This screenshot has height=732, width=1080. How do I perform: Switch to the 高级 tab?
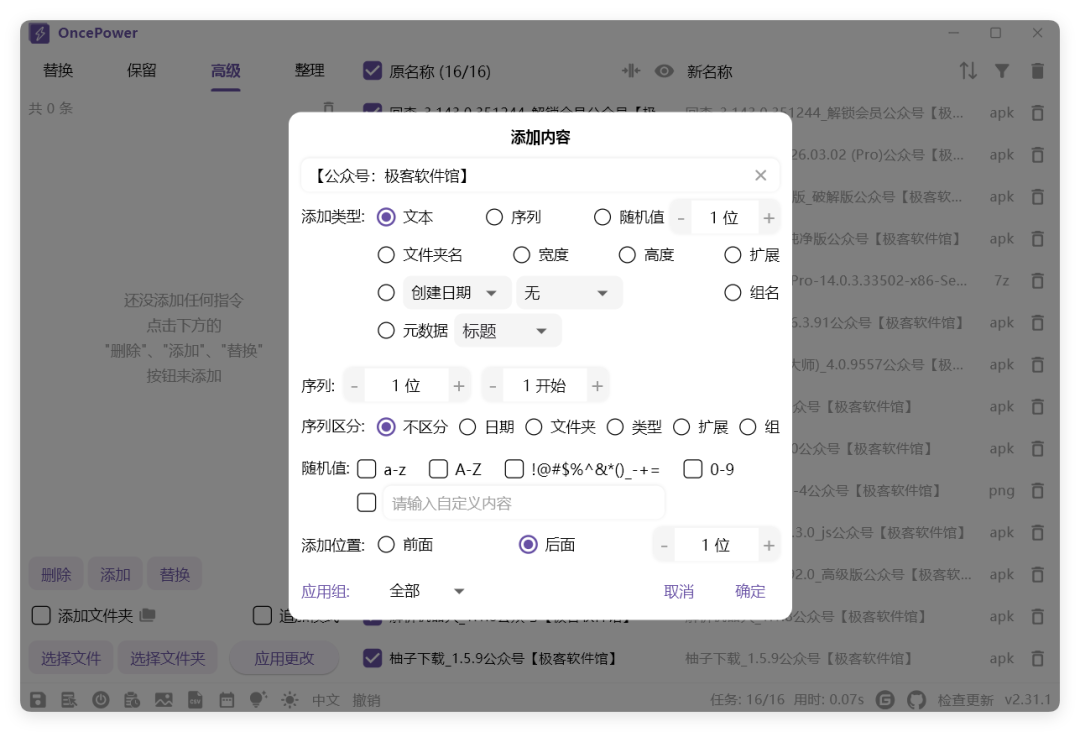pyautogui.click(x=226, y=71)
